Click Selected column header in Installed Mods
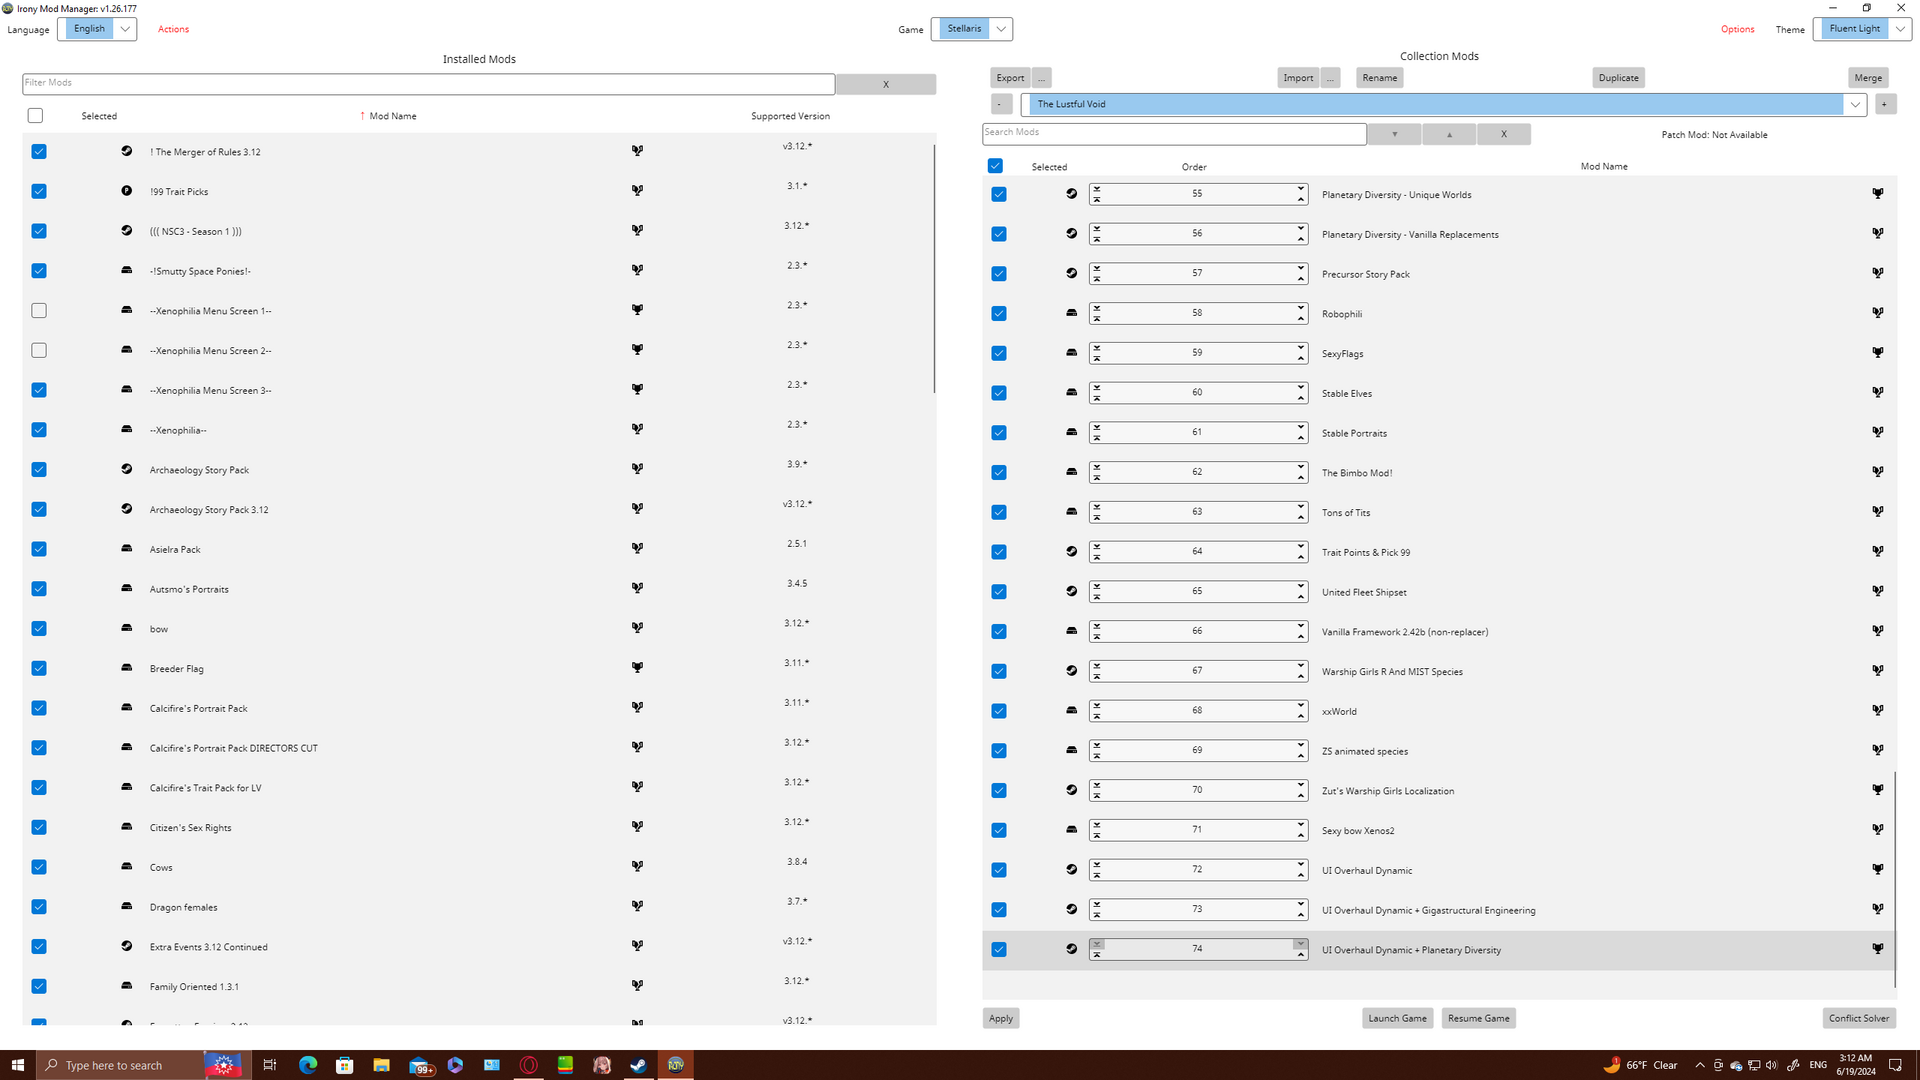 [x=99, y=116]
